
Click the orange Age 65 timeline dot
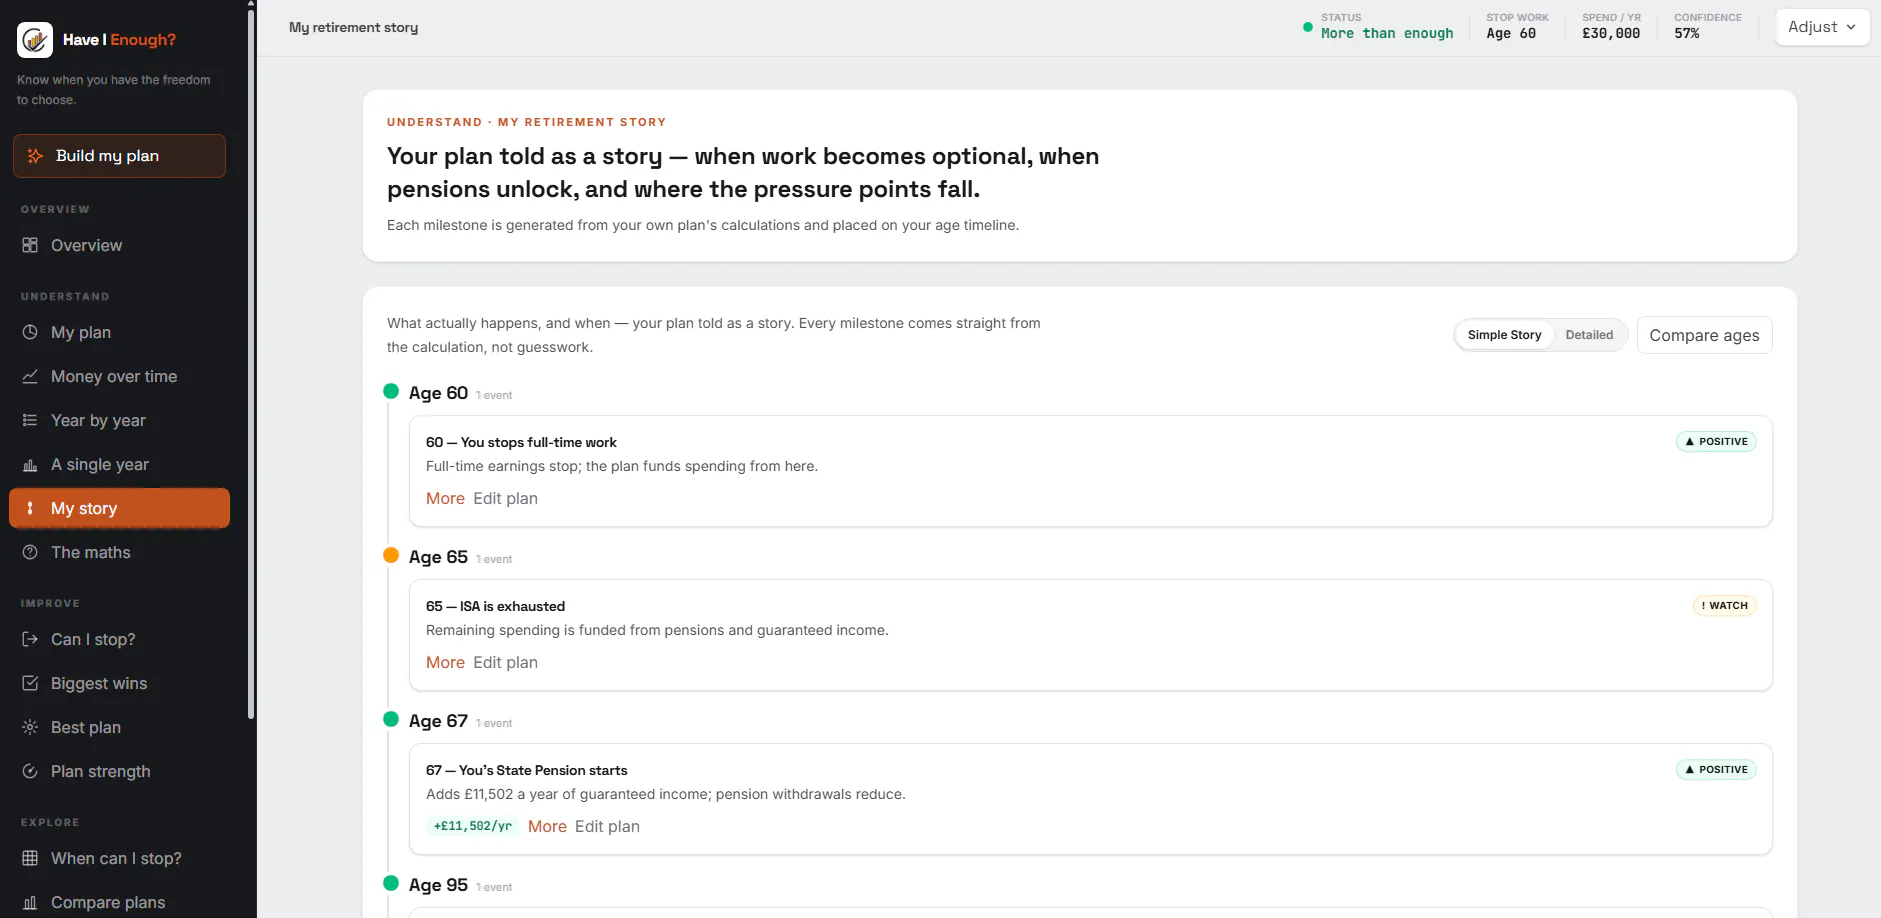tap(391, 555)
